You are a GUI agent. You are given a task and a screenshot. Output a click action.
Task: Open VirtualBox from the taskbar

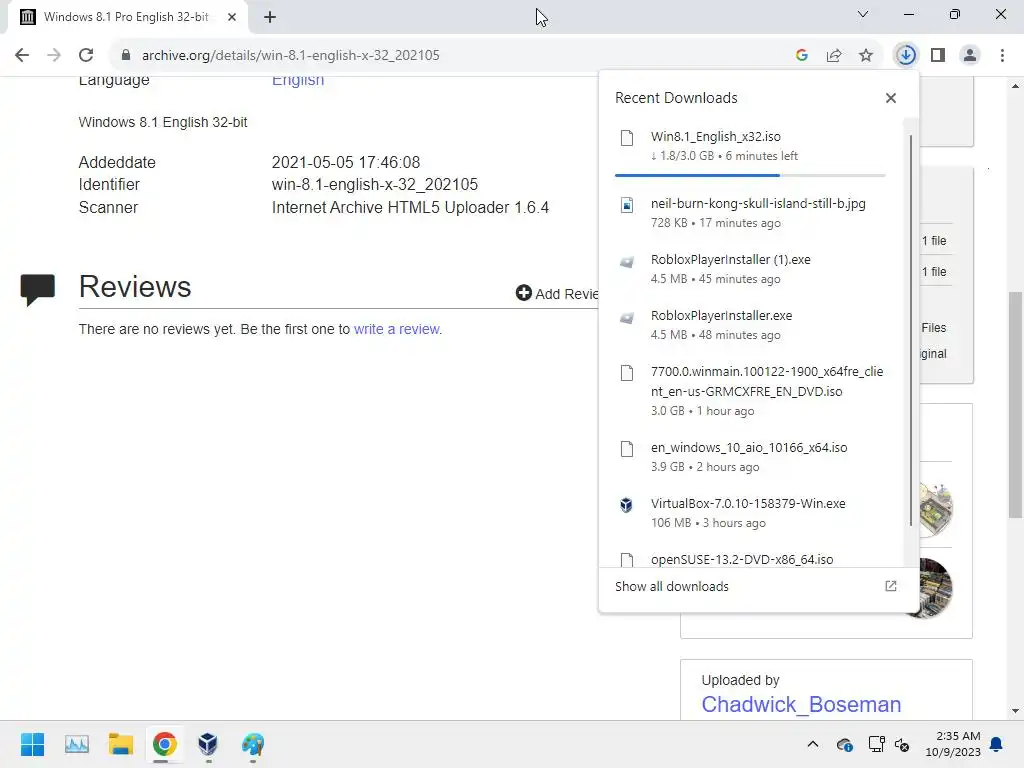[208, 744]
